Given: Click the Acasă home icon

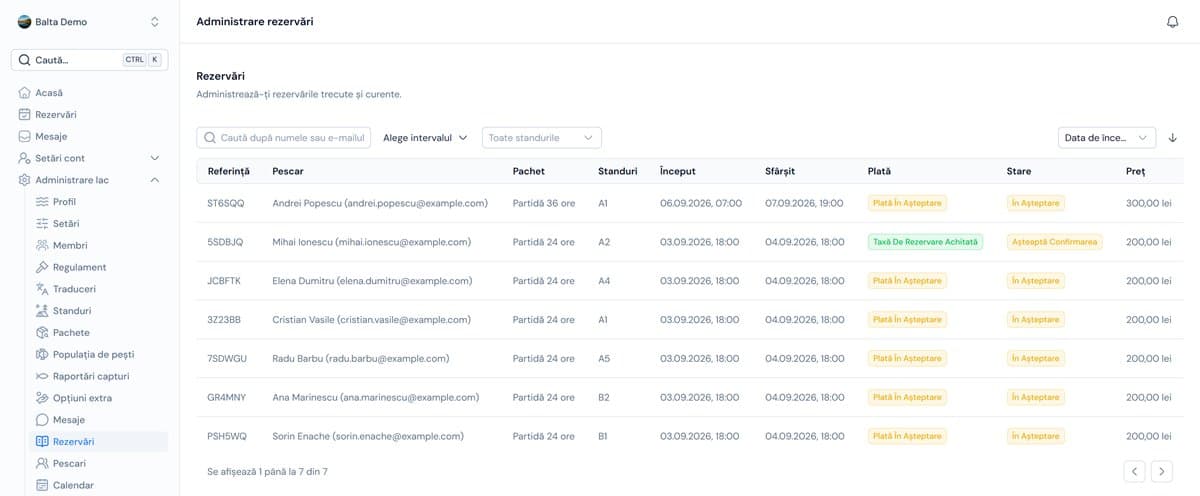Looking at the screenshot, I should (25, 92).
